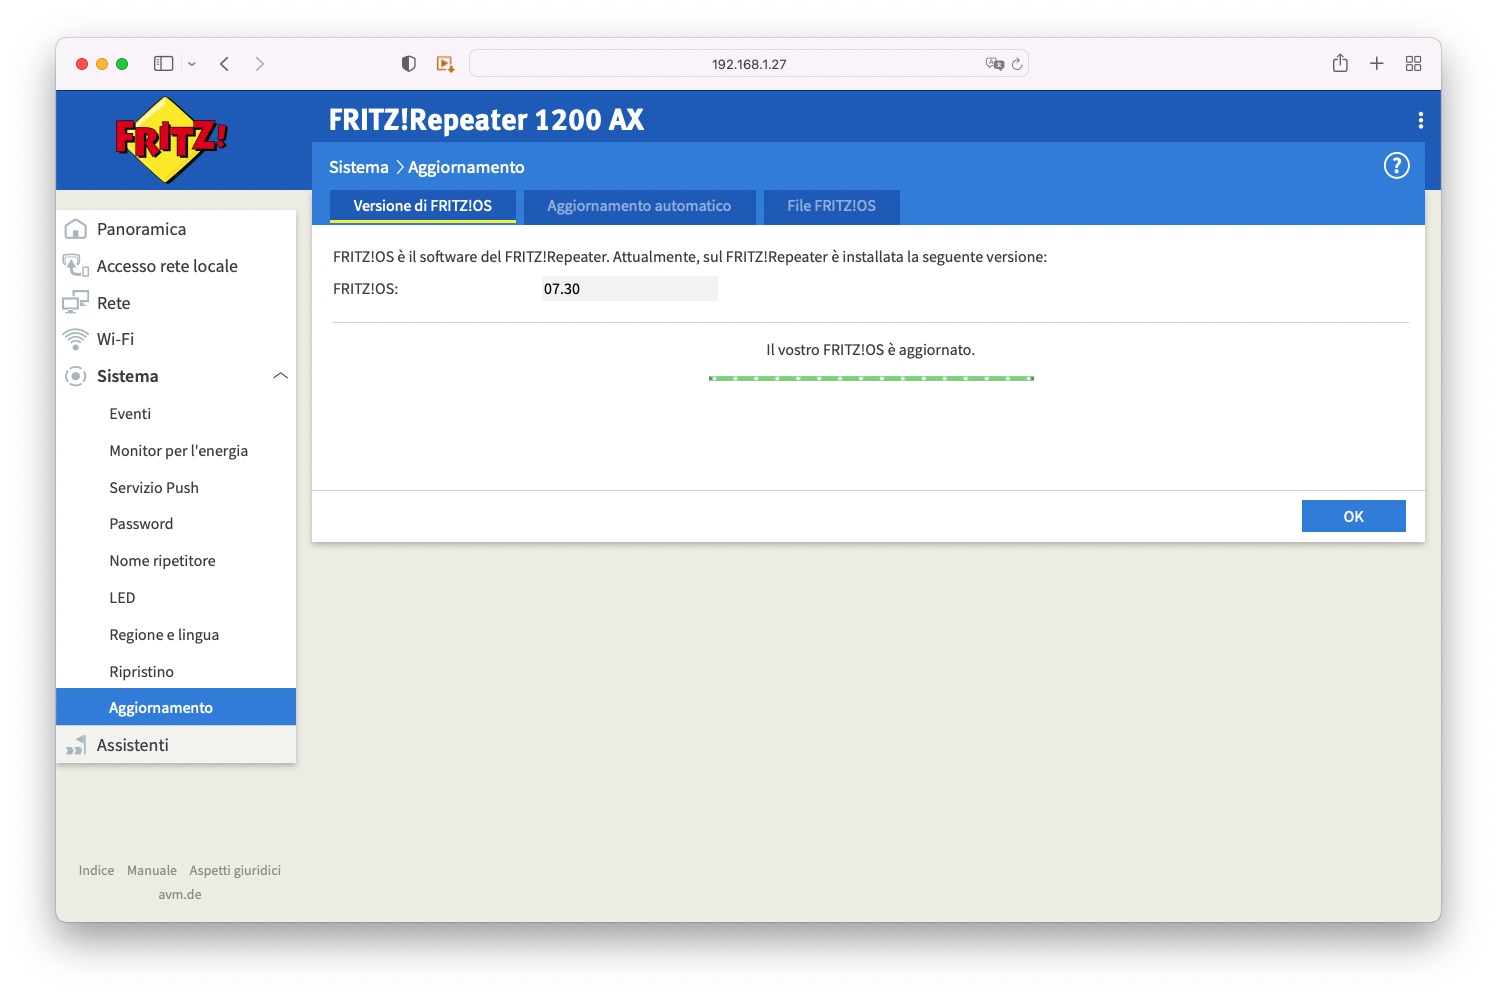Click the Sistema breadcrumb link
The image size is (1497, 996).
358,167
